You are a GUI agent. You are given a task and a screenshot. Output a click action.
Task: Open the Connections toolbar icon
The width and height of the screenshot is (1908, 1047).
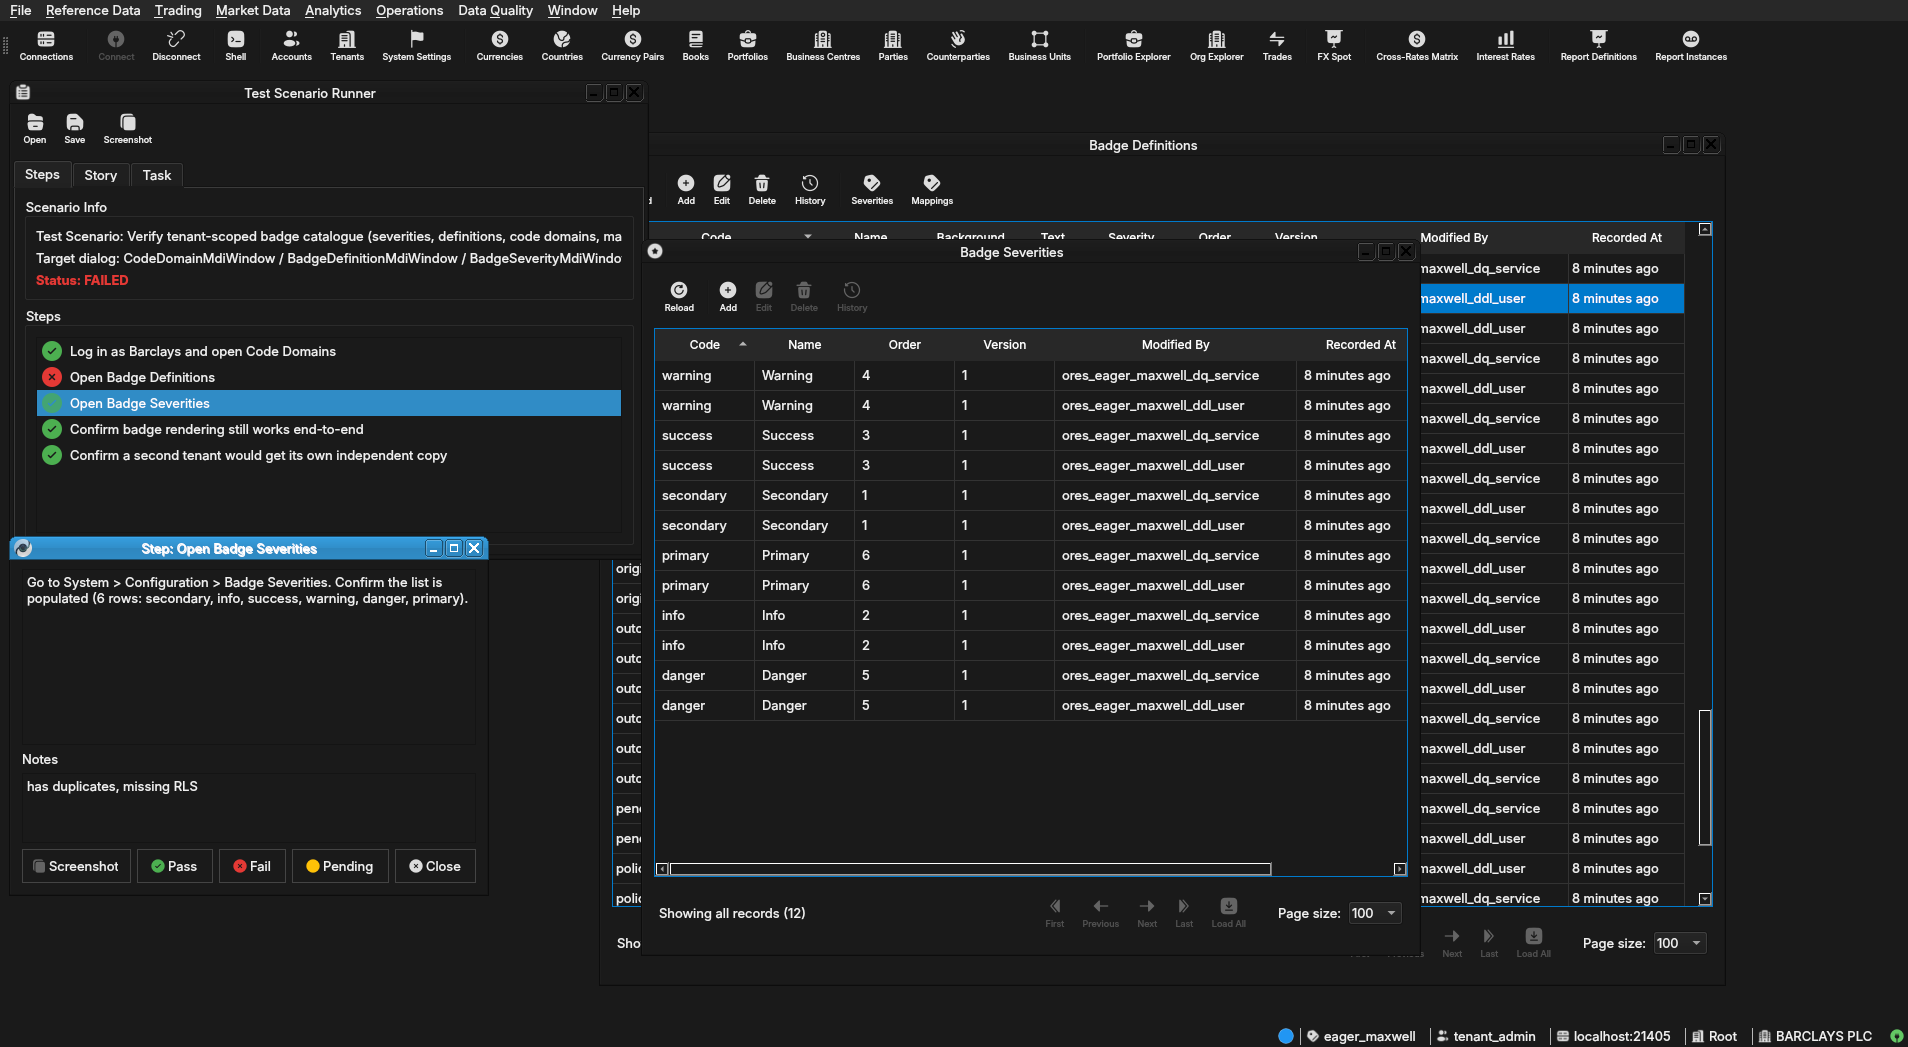(x=46, y=45)
